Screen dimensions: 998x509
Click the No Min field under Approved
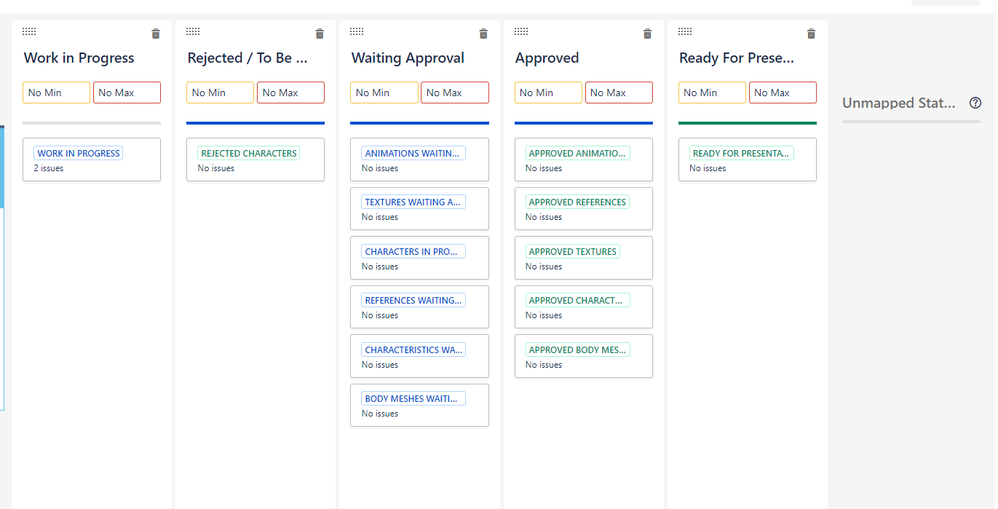pos(549,93)
